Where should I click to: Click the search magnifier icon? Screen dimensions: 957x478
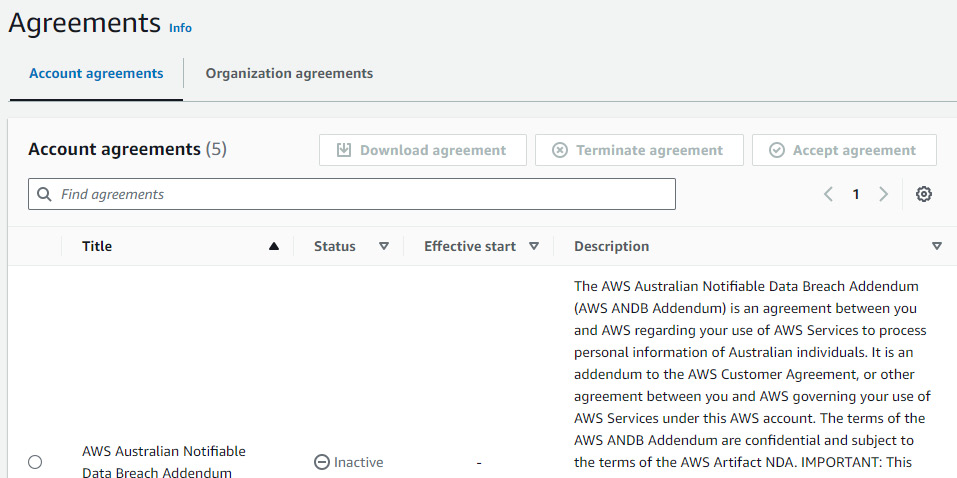tap(44, 194)
